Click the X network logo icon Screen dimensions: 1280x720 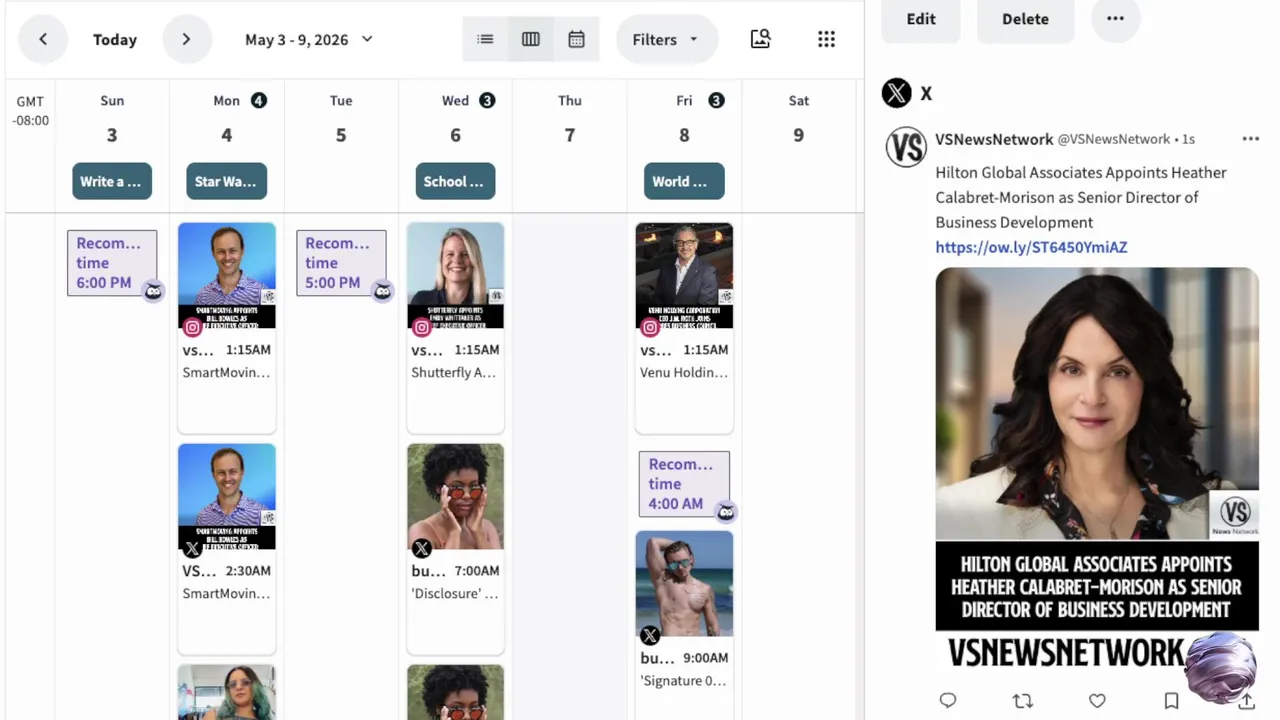[897, 93]
